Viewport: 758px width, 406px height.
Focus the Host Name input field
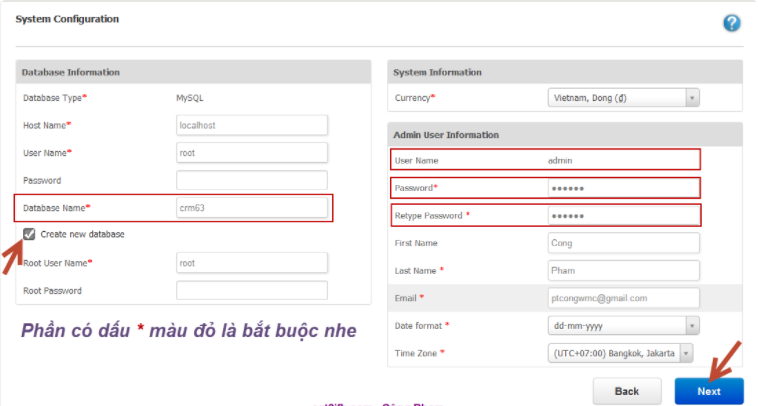coord(252,125)
